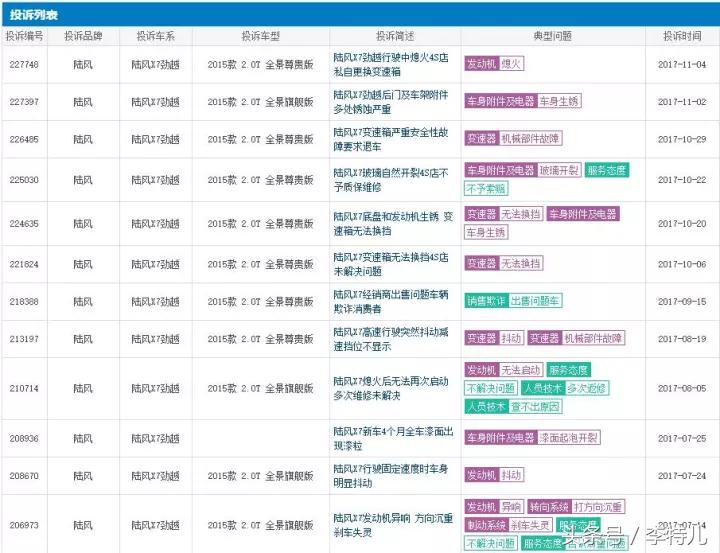720x553 pixels.
Task: Click the 机械部件故障 tag in row 226485
Action: (530, 138)
